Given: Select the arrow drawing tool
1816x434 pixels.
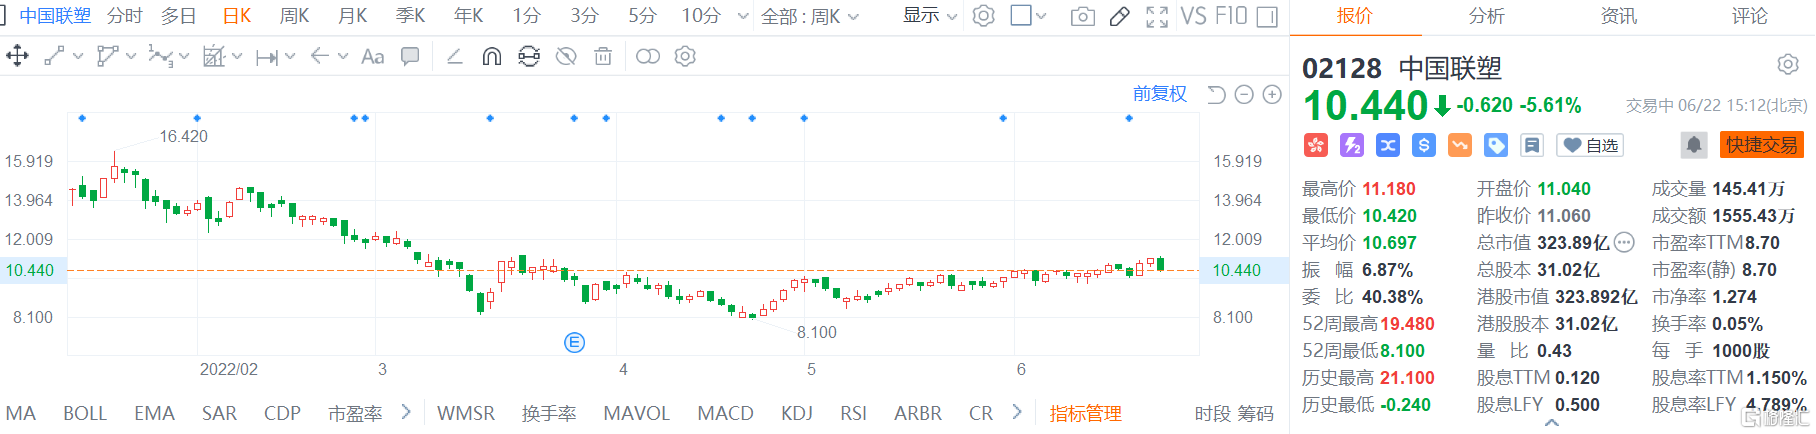Looking at the screenshot, I should click(x=320, y=56).
